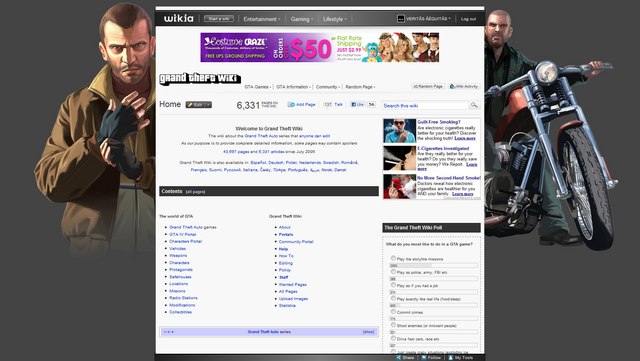Open the Staff link
The image size is (640, 361).
coord(283,277)
